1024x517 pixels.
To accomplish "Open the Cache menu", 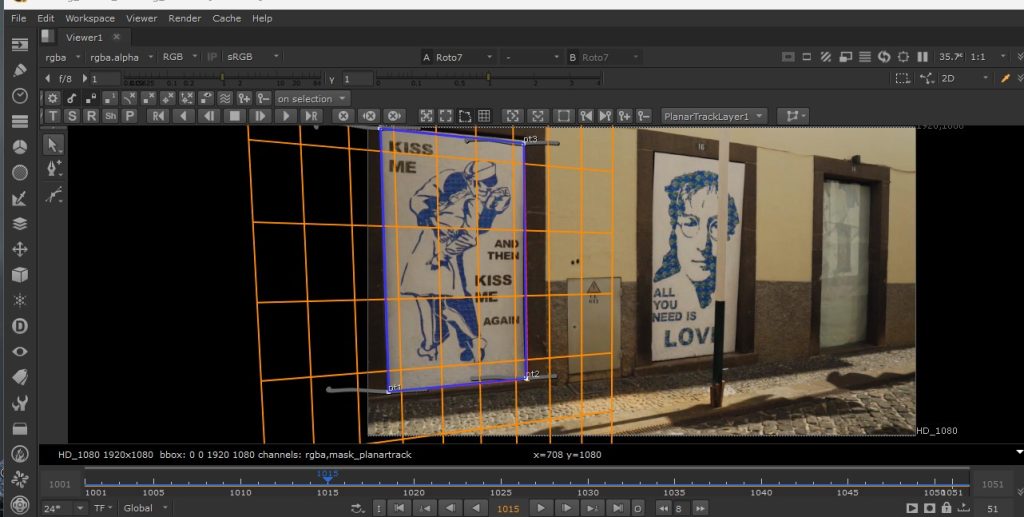I will [x=227, y=18].
